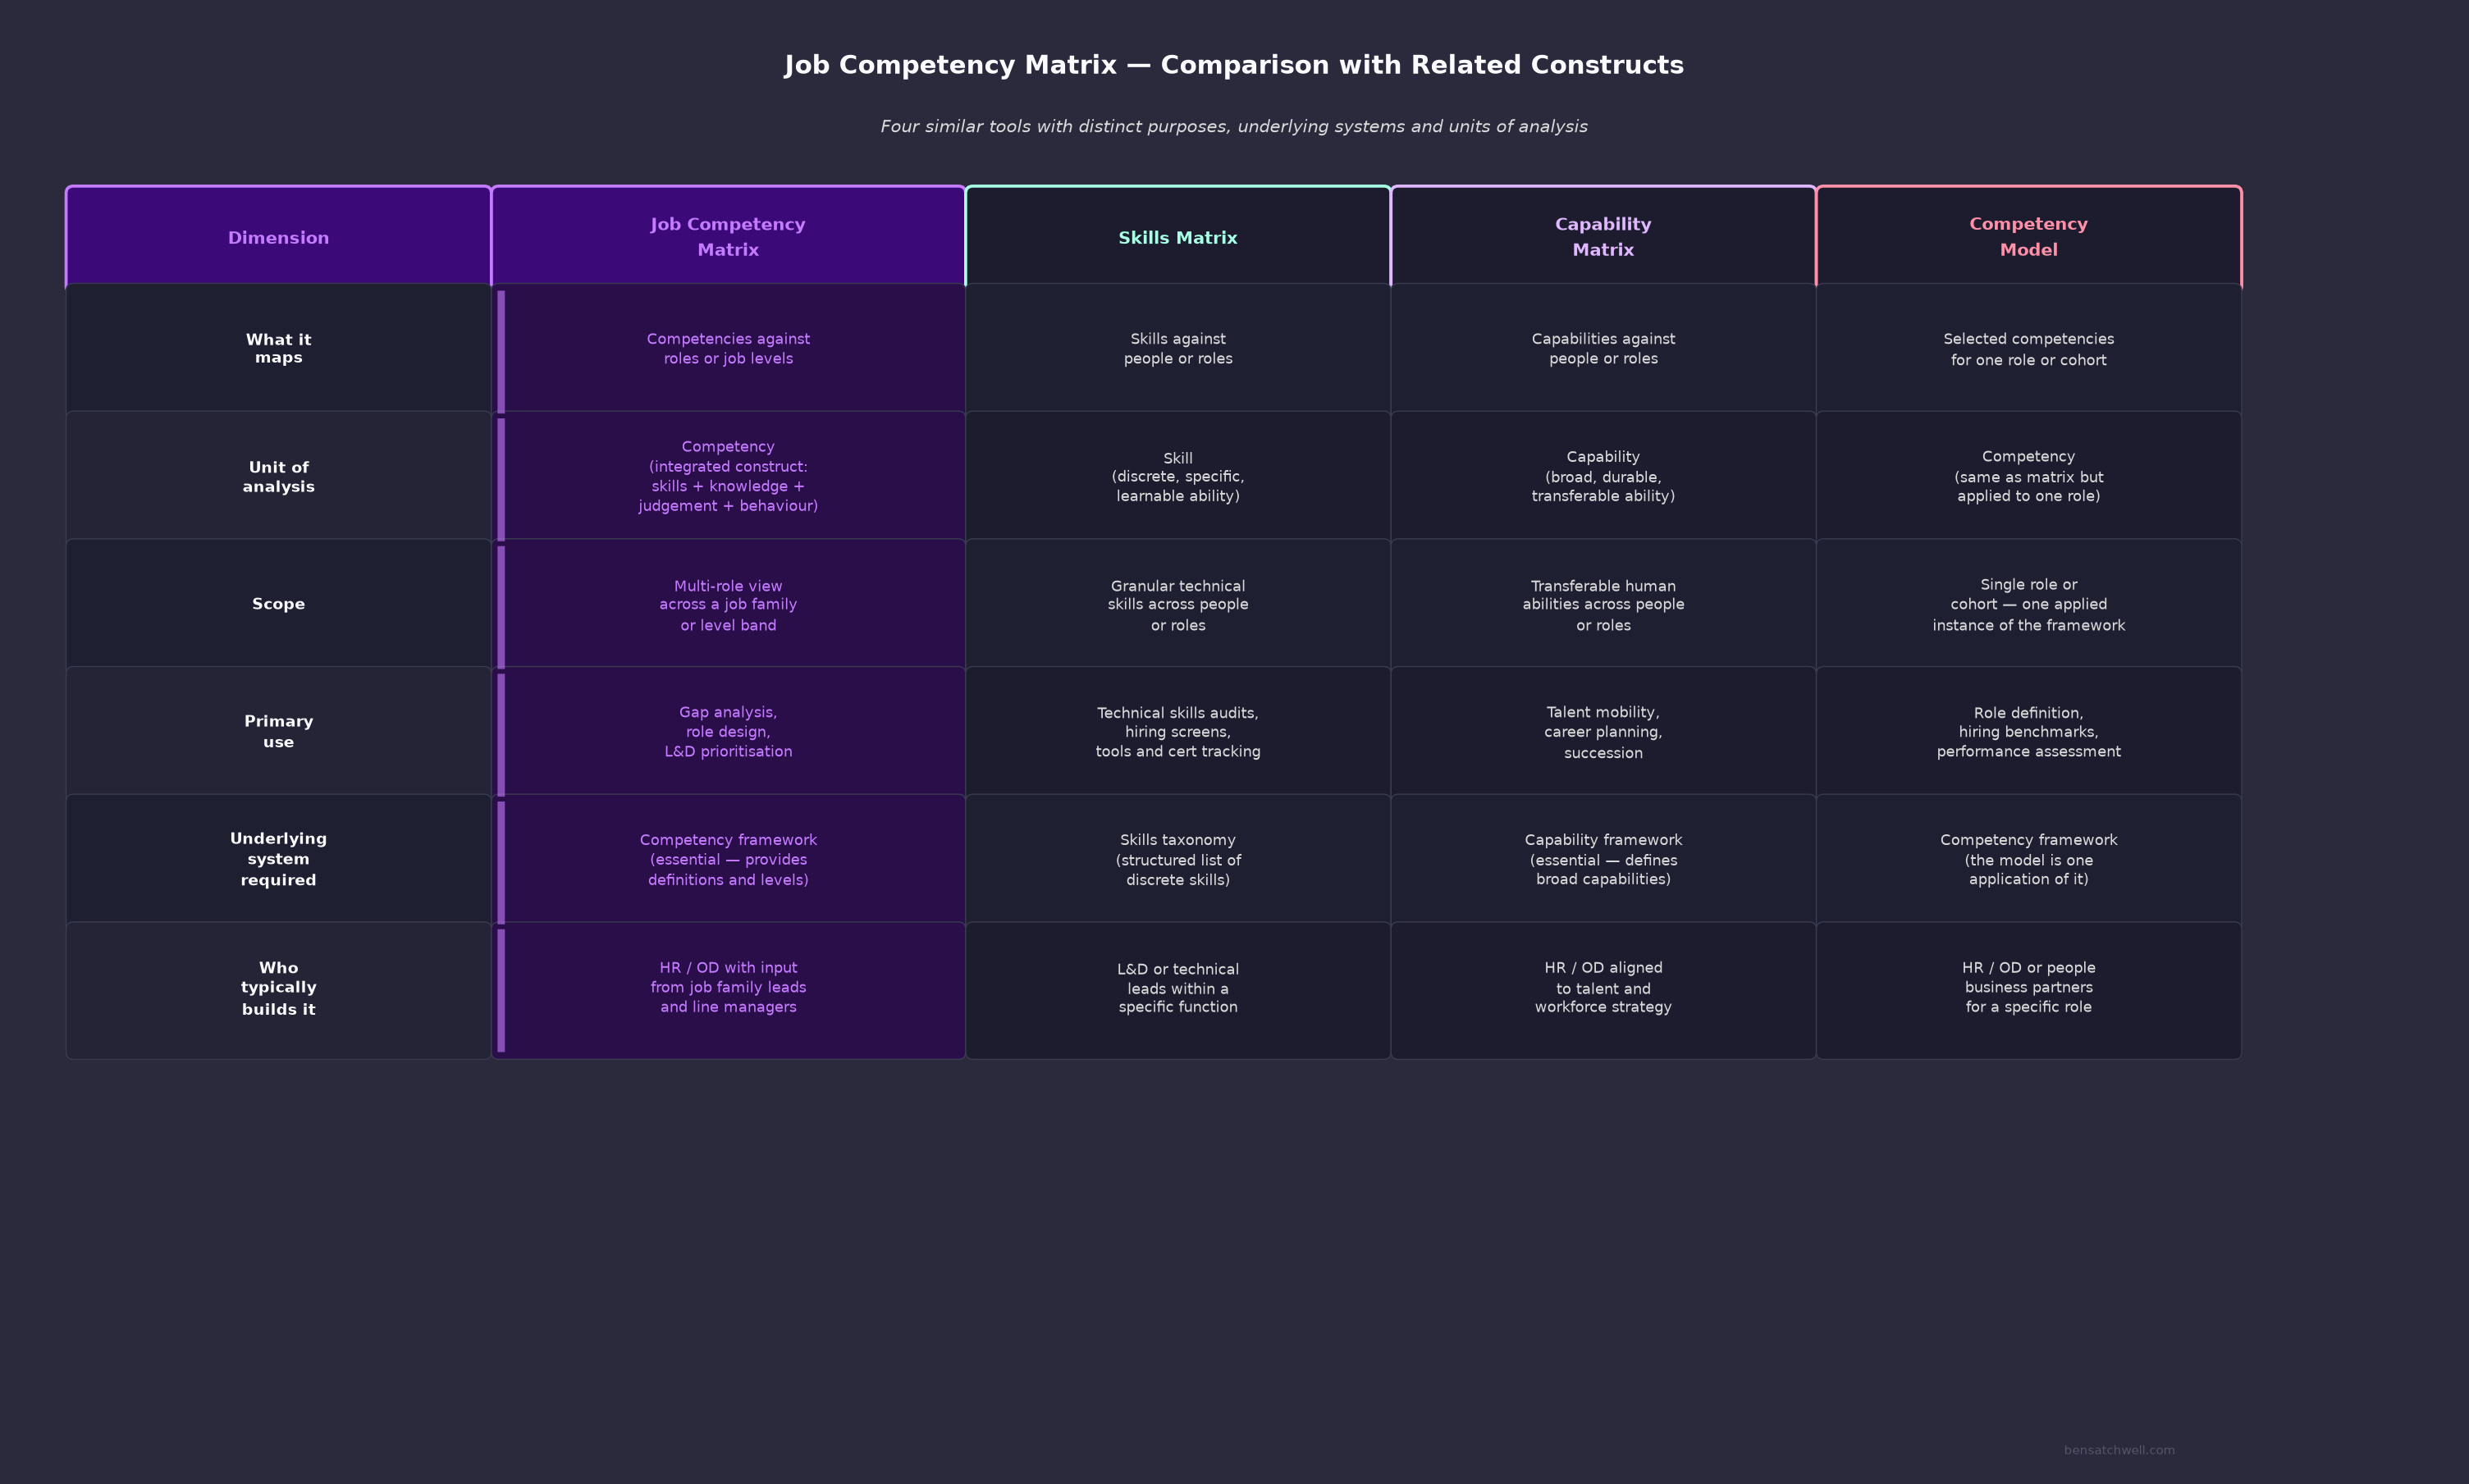Image resolution: width=2469 pixels, height=1484 pixels.
Task: Click the 'What it maps' row label
Action: (278, 349)
